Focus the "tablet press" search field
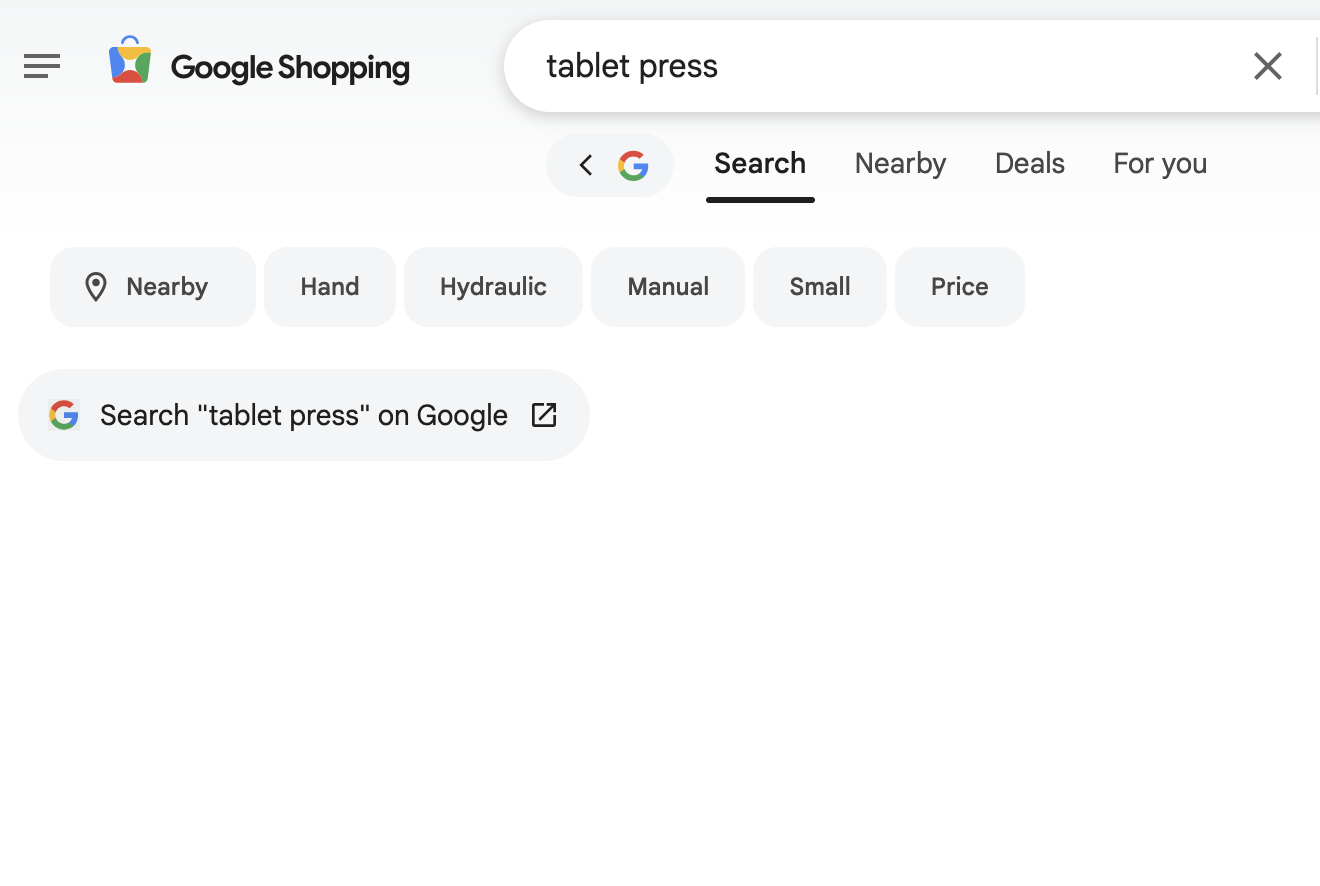The height and width of the screenshot is (886, 1320). tap(880, 66)
